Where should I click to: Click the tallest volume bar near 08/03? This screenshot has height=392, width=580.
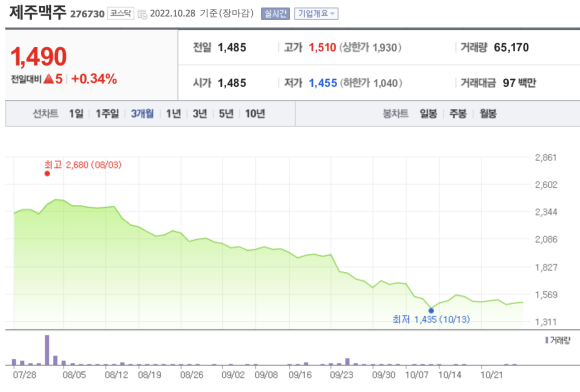(47, 350)
